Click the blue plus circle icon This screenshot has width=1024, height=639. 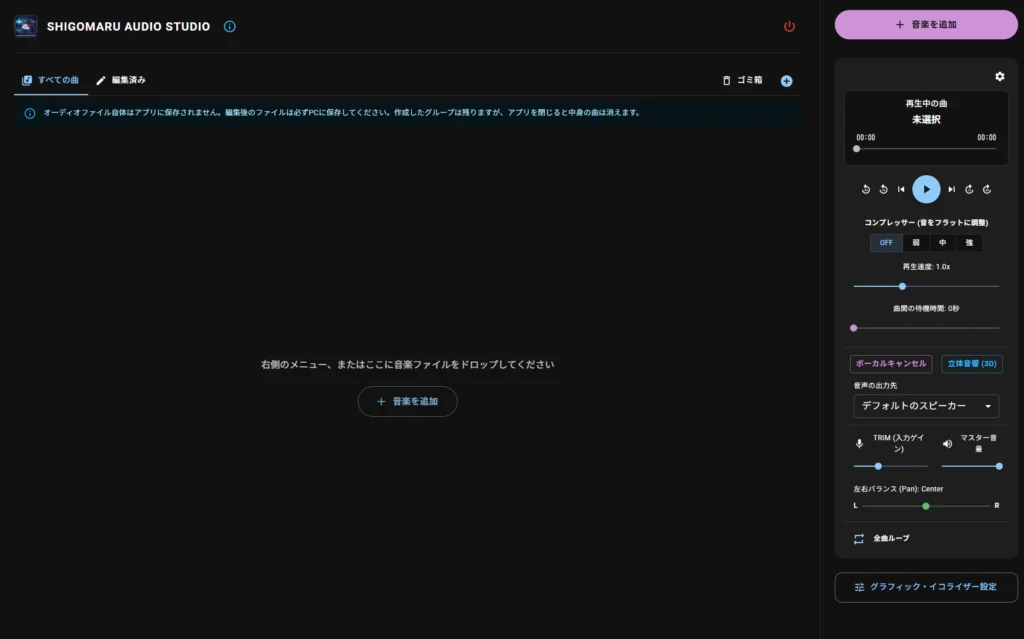pyautogui.click(x=786, y=81)
